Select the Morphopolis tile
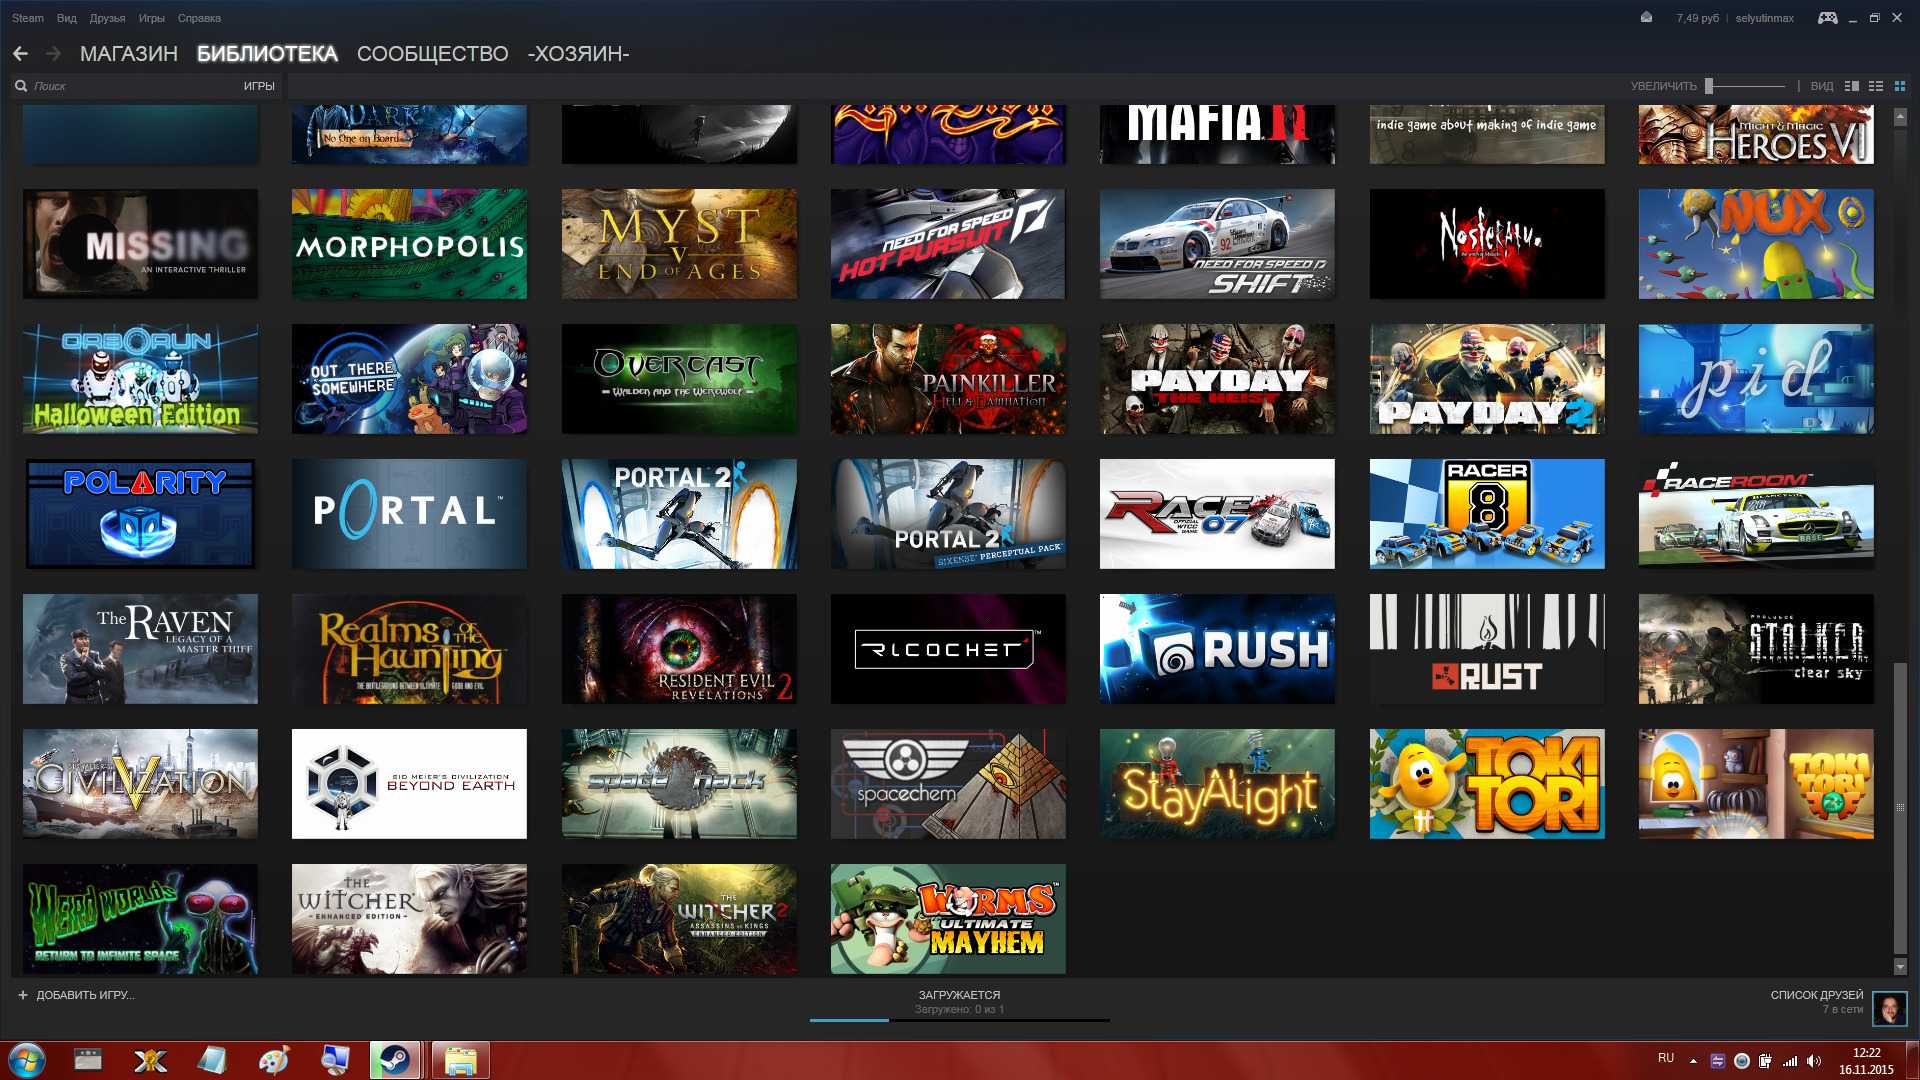Viewport: 1920px width, 1080px height. click(x=409, y=243)
